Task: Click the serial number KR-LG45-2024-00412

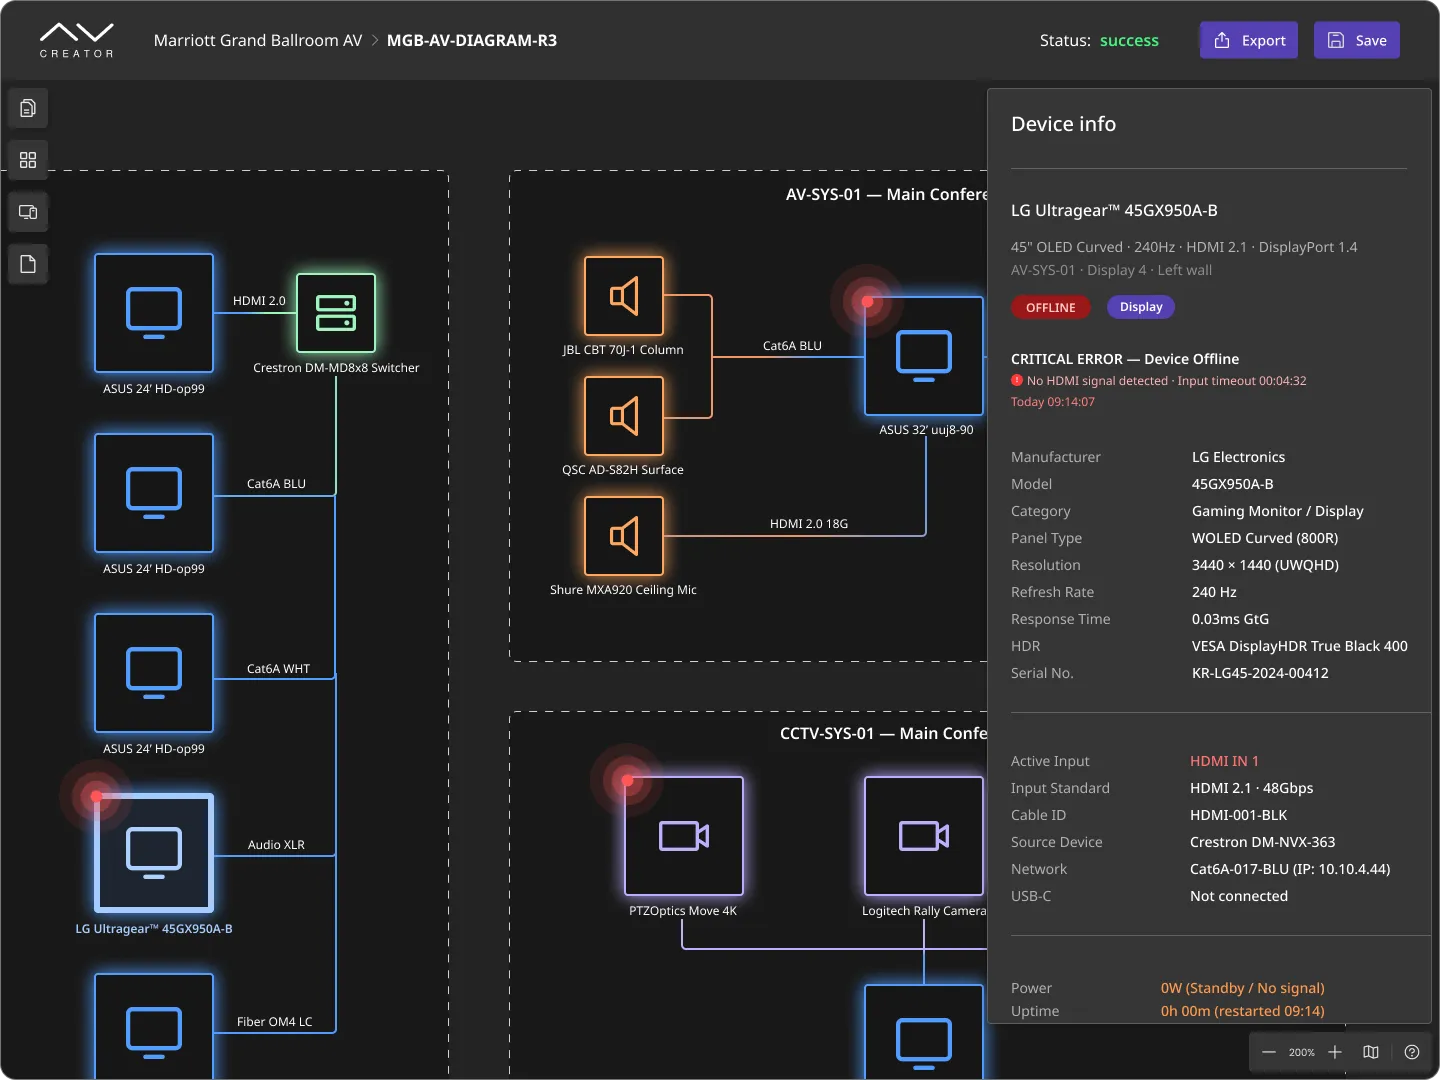Action: click(x=1260, y=673)
